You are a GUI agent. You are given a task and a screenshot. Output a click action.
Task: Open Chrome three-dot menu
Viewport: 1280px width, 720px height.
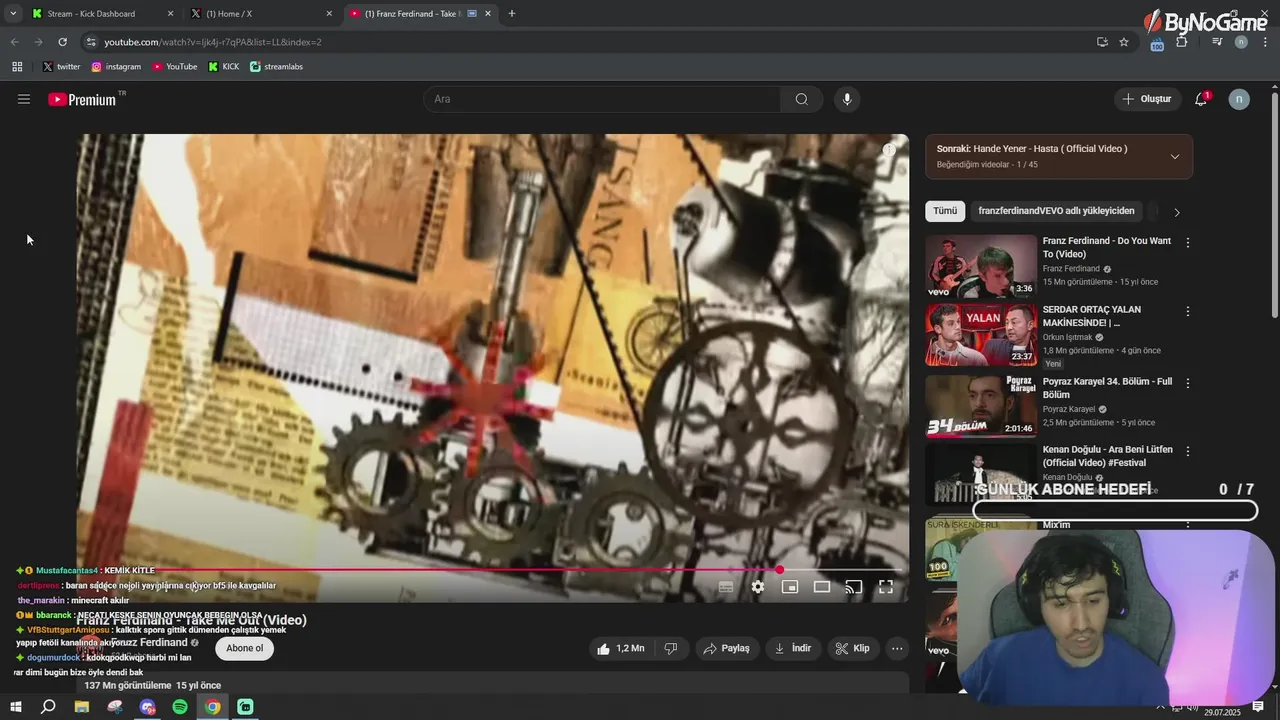tap(1264, 42)
